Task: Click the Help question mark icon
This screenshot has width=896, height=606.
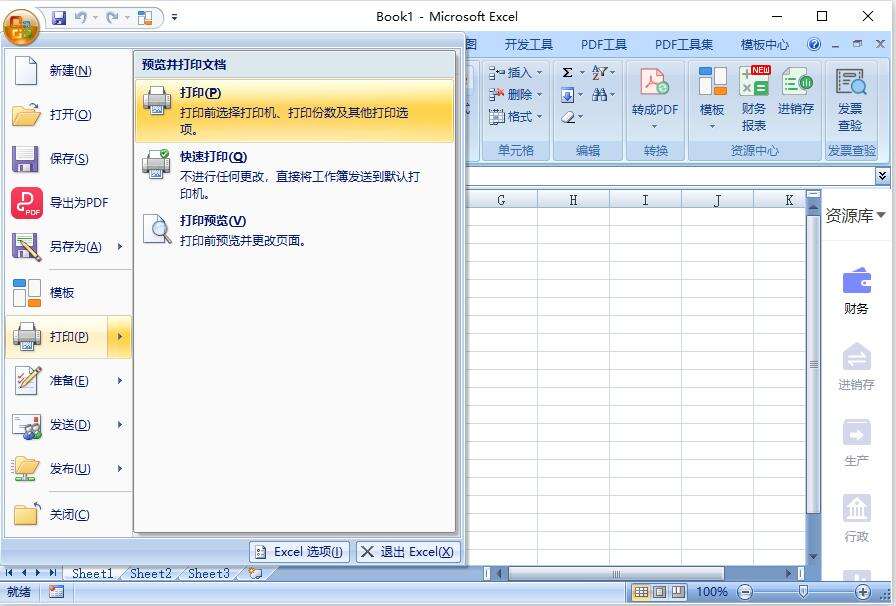Action: pos(814,44)
